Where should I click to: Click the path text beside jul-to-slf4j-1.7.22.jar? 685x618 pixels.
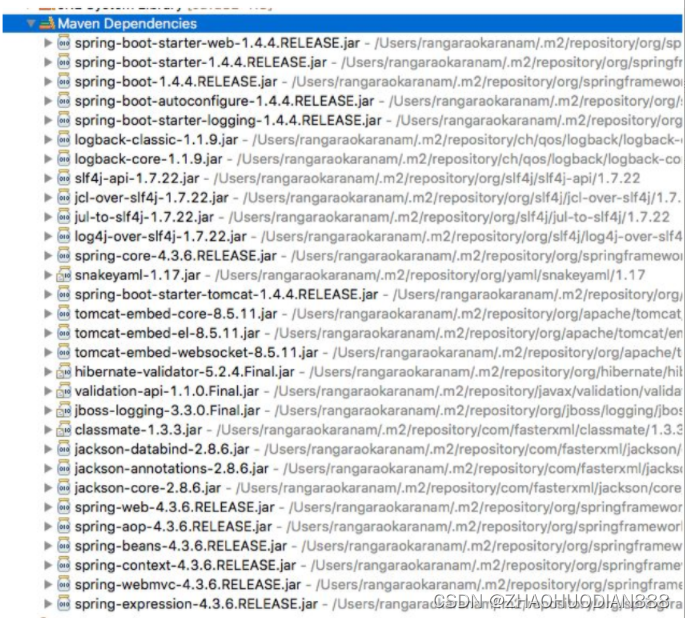point(449,218)
